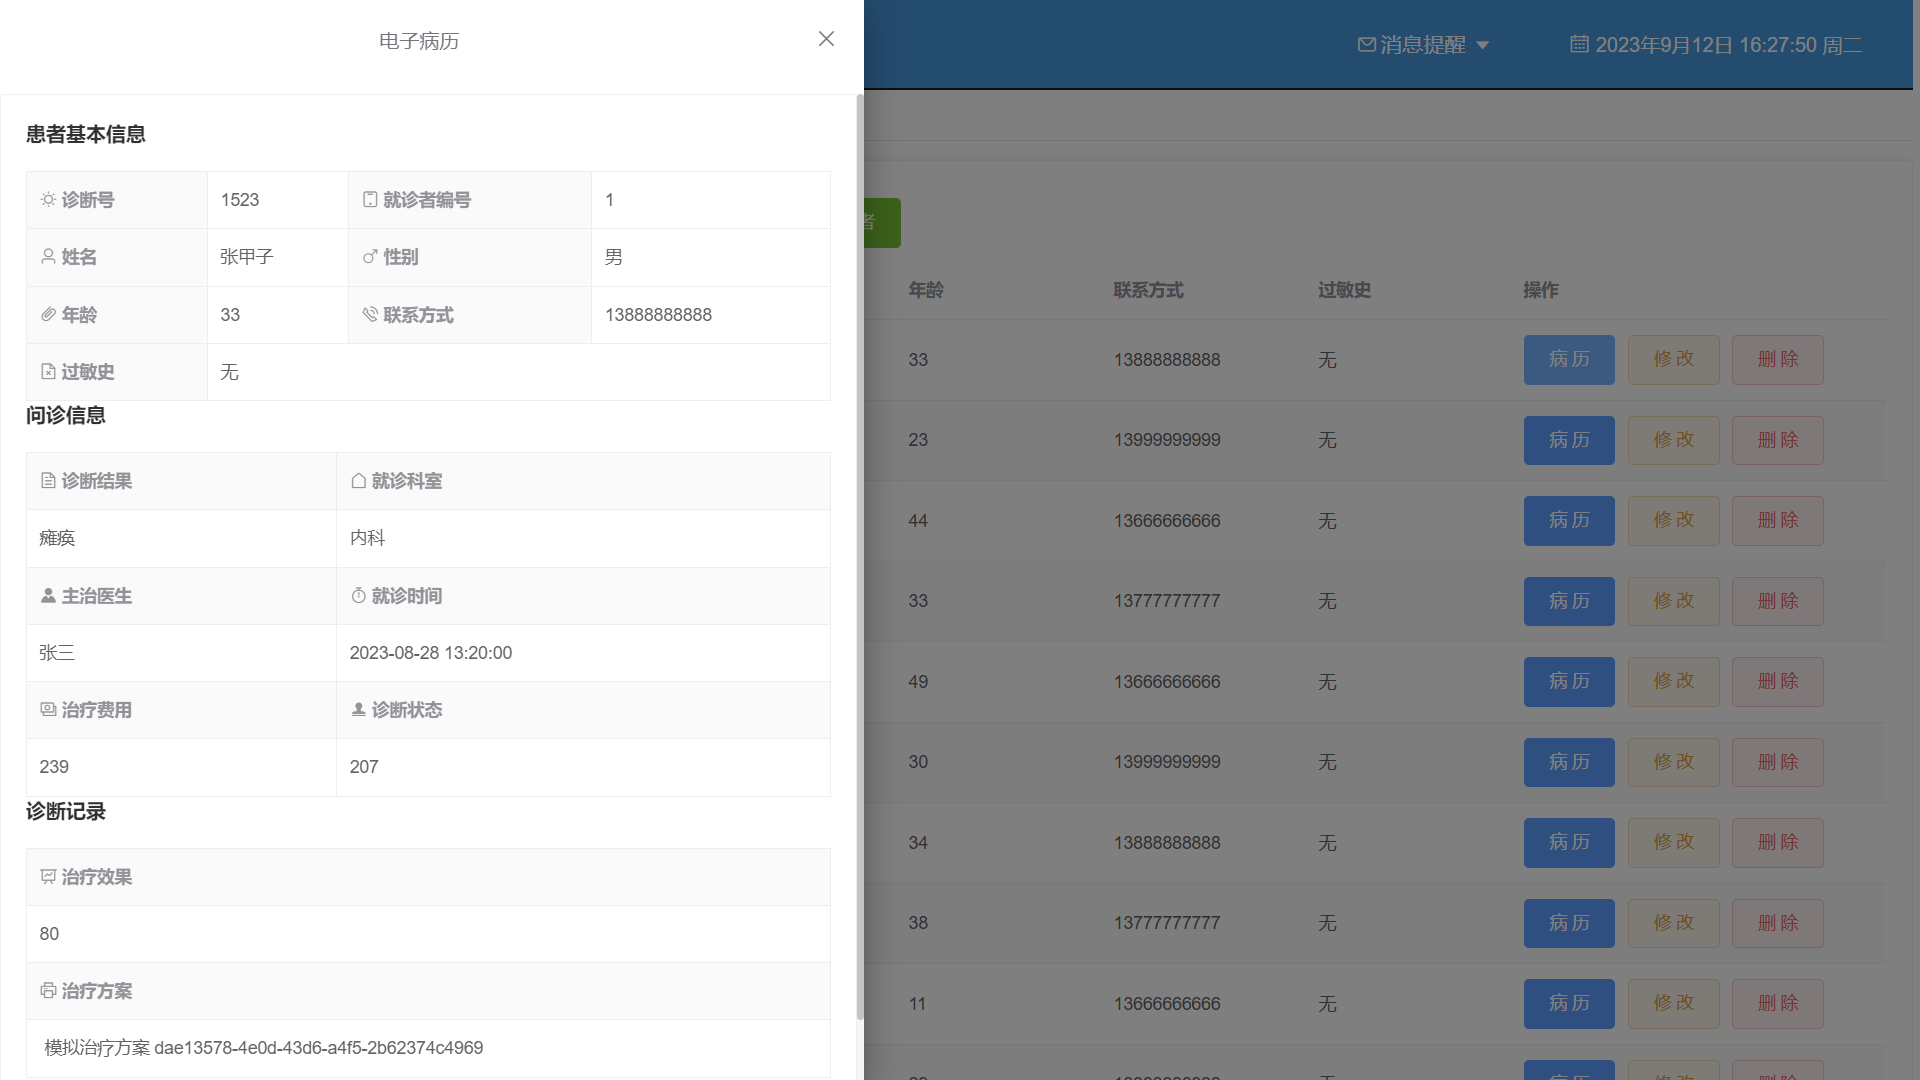The width and height of the screenshot is (1920, 1080).
Task: Click the department value 内科
Action: click(x=367, y=538)
